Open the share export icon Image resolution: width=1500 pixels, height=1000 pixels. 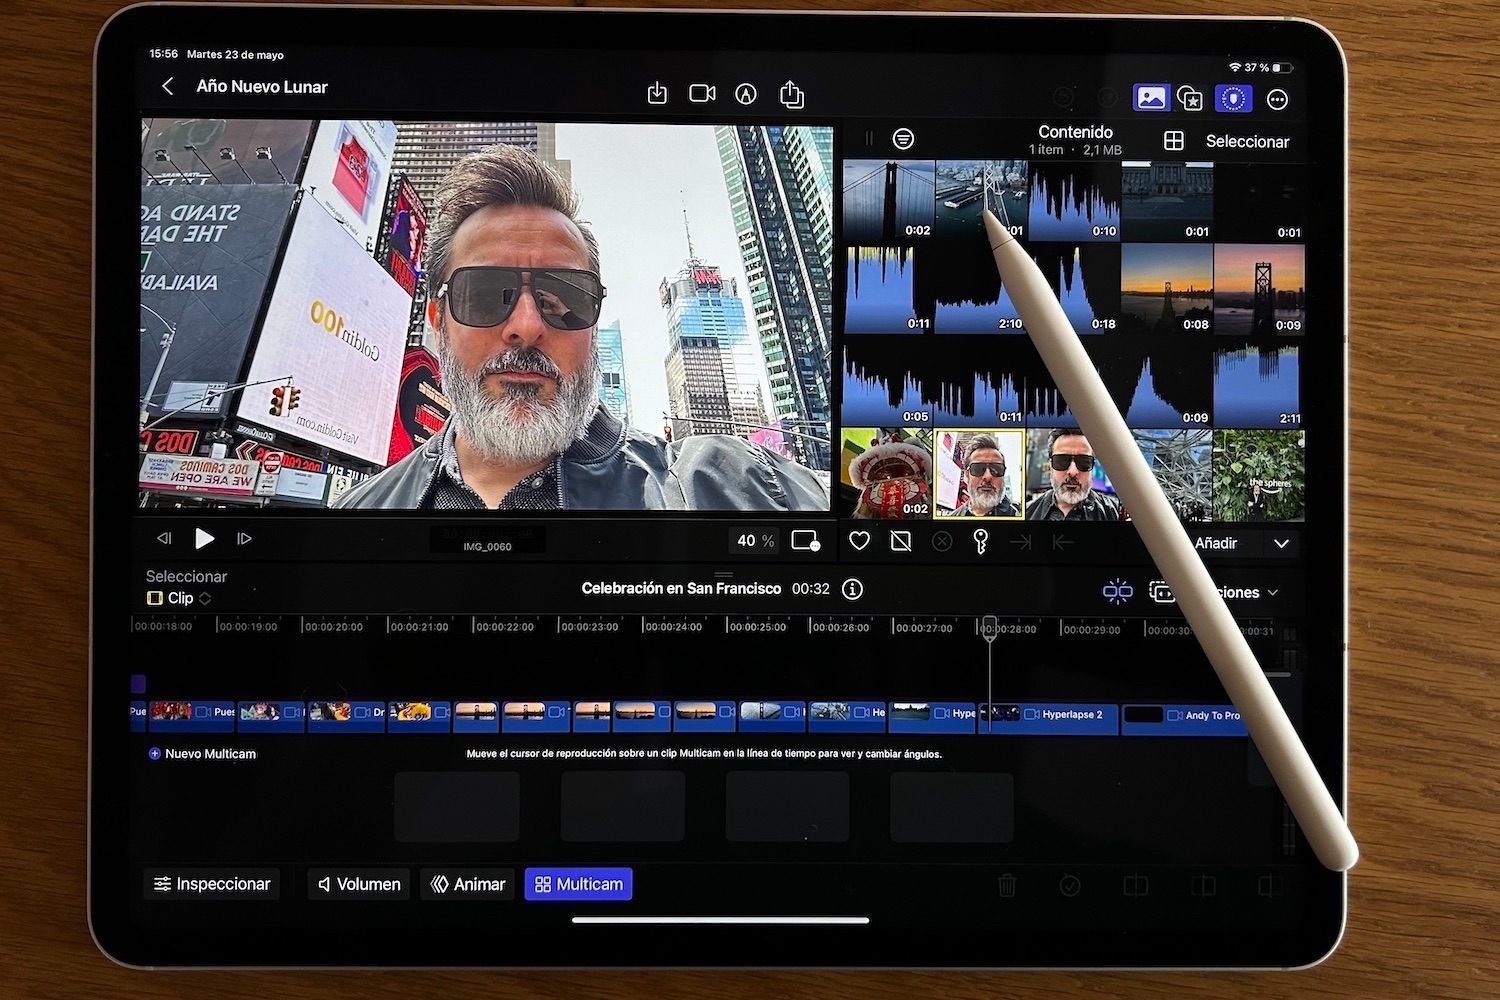click(x=792, y=92)
